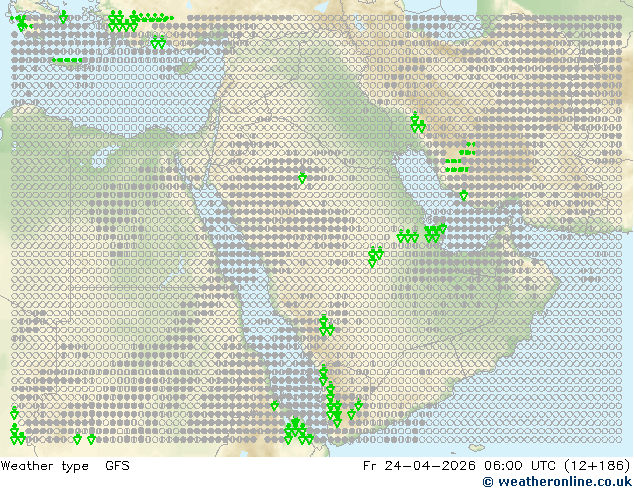Image resolution: width=634 pixels, height=490 pixels.
Task: Click the "Weather type GFS" caption
Action: pyautogui.click(x=65, y=466)
